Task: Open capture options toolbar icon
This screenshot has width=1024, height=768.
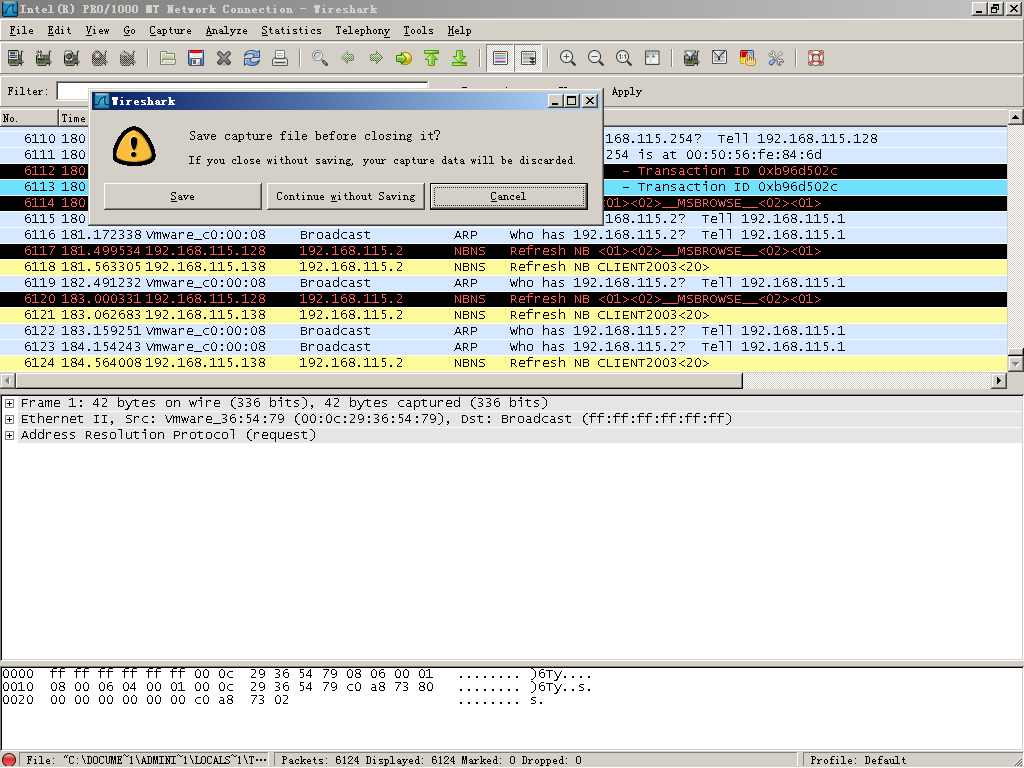Action: point(44,58)
